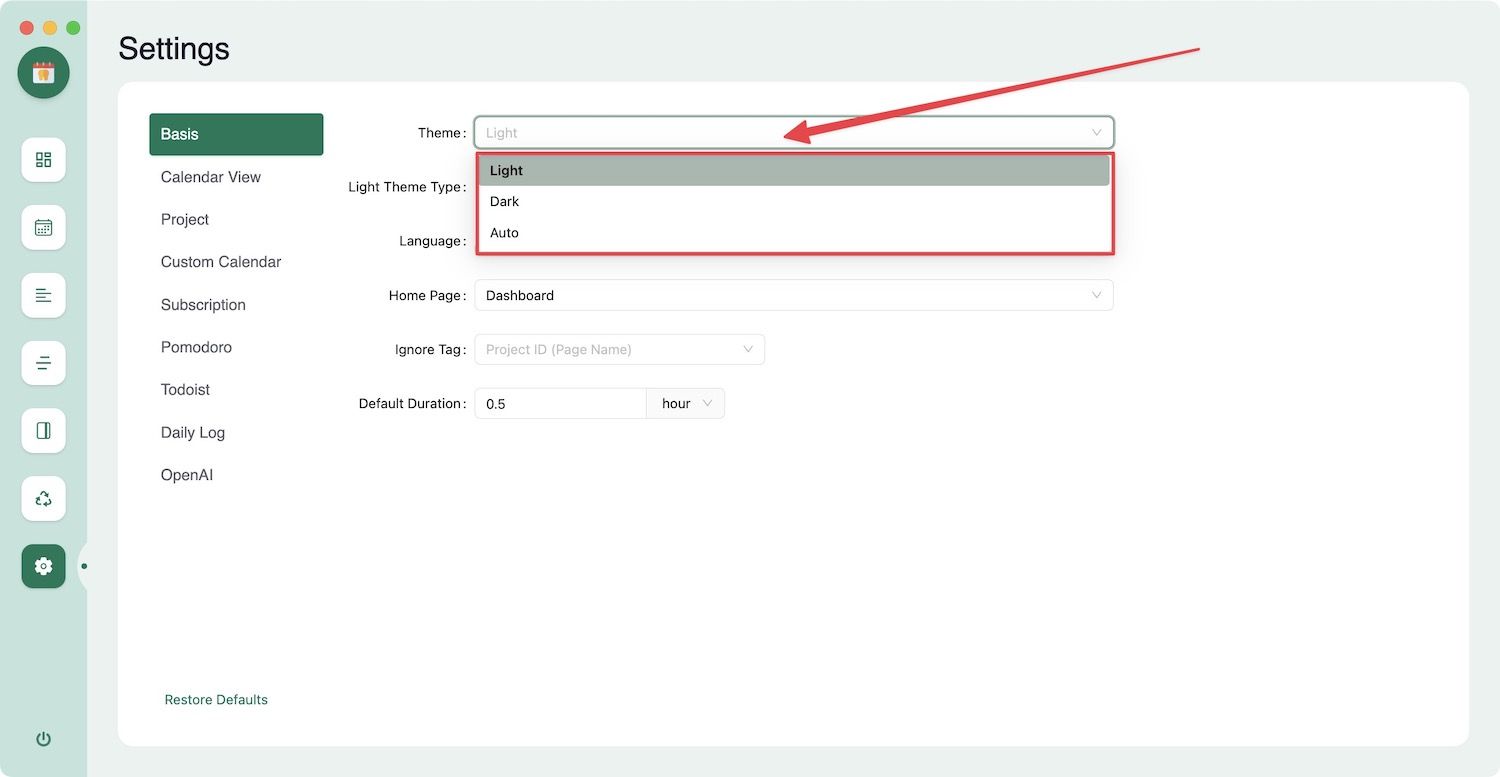Open the Calendar view sidebar icon
1500x777 pixels.
[x=43, y=228]
